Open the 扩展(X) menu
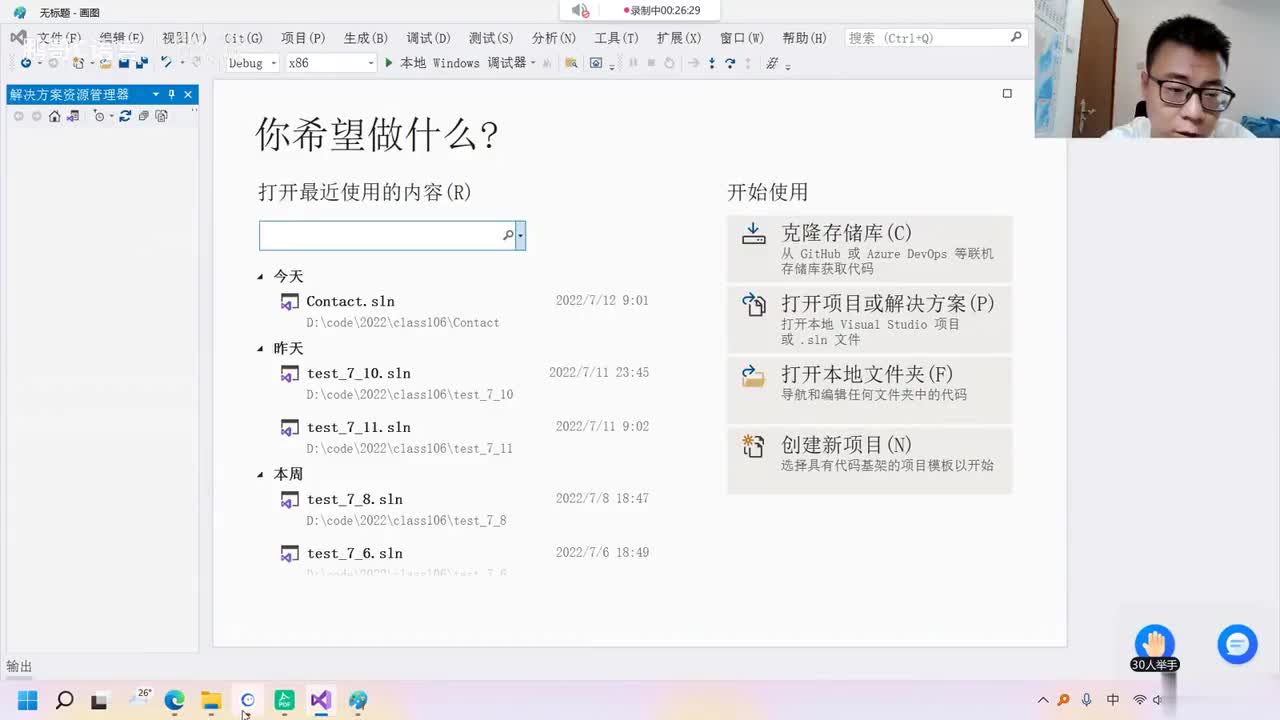The width and height of the screenshot is (1280, 720). tap(679, 38)
